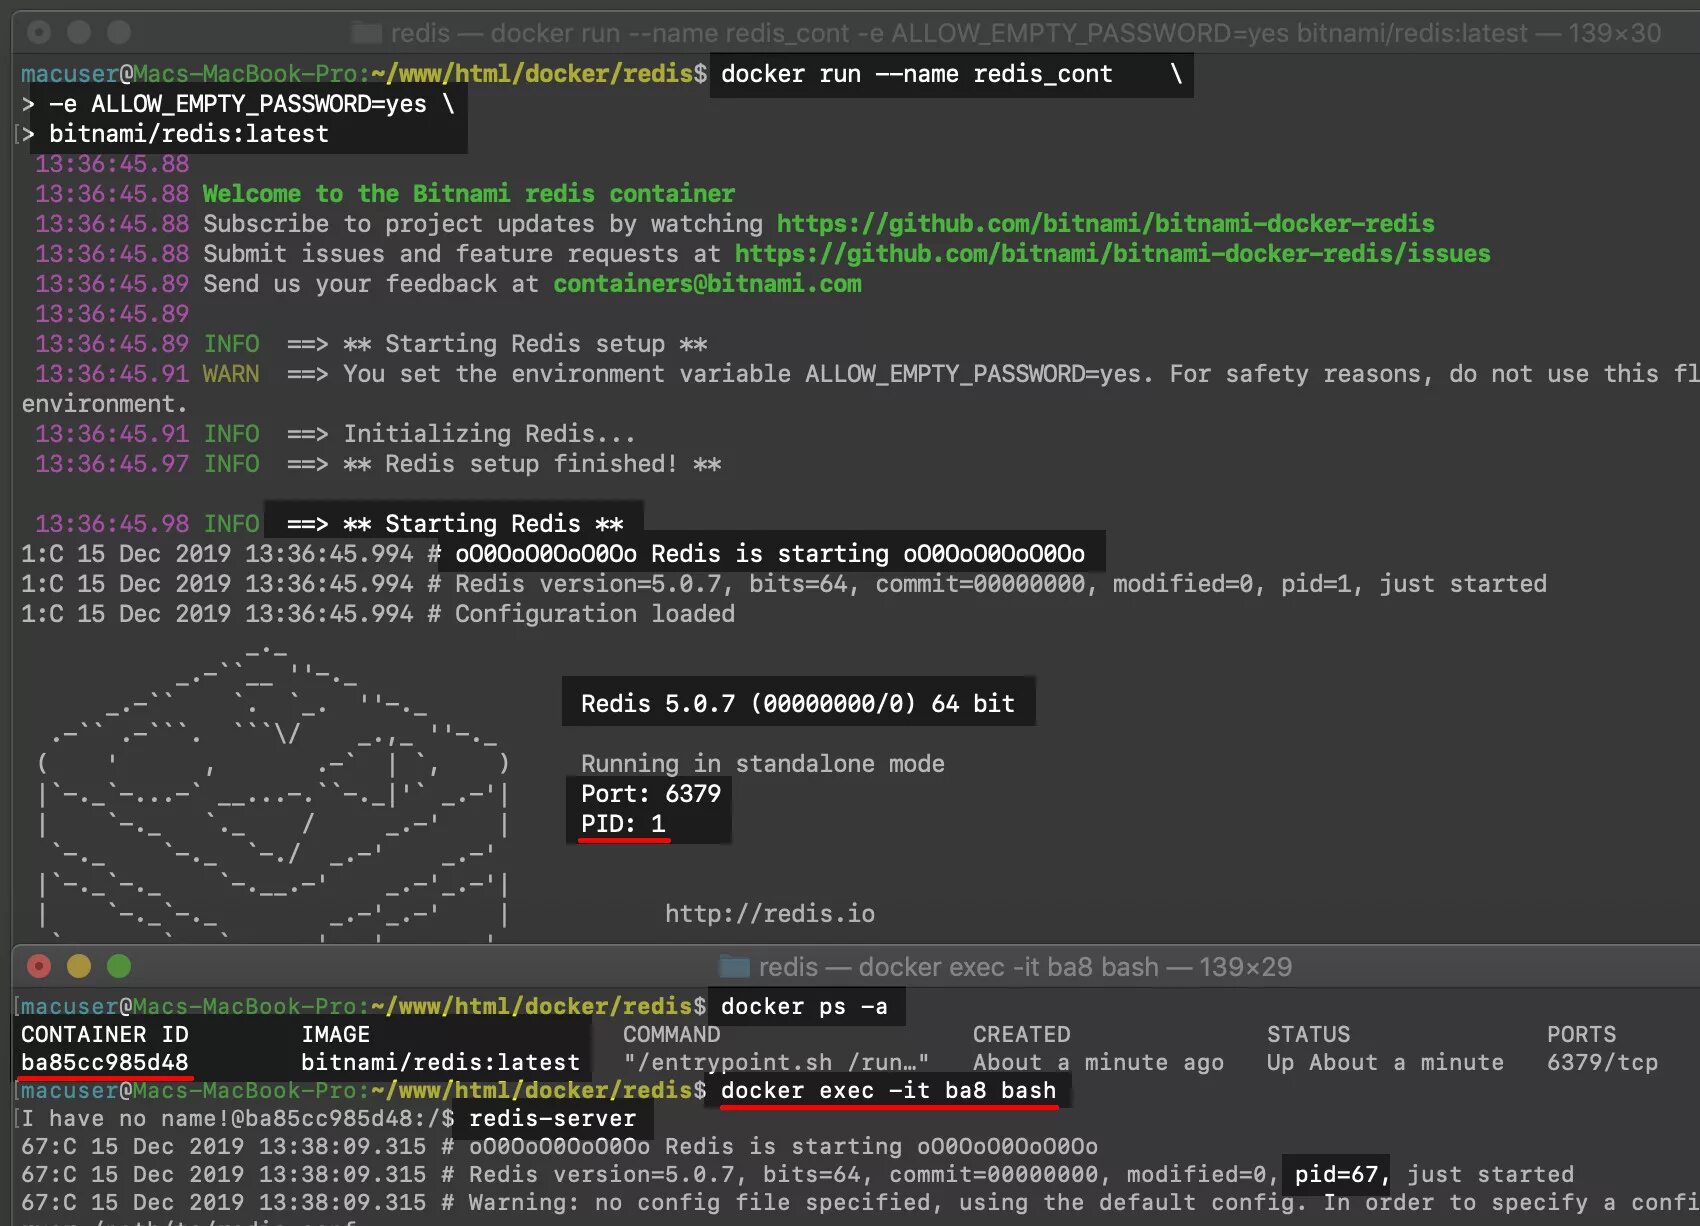Click the folder icon in upper terminal title
Screen dimensions: 1700x1226
click(367, 33)
